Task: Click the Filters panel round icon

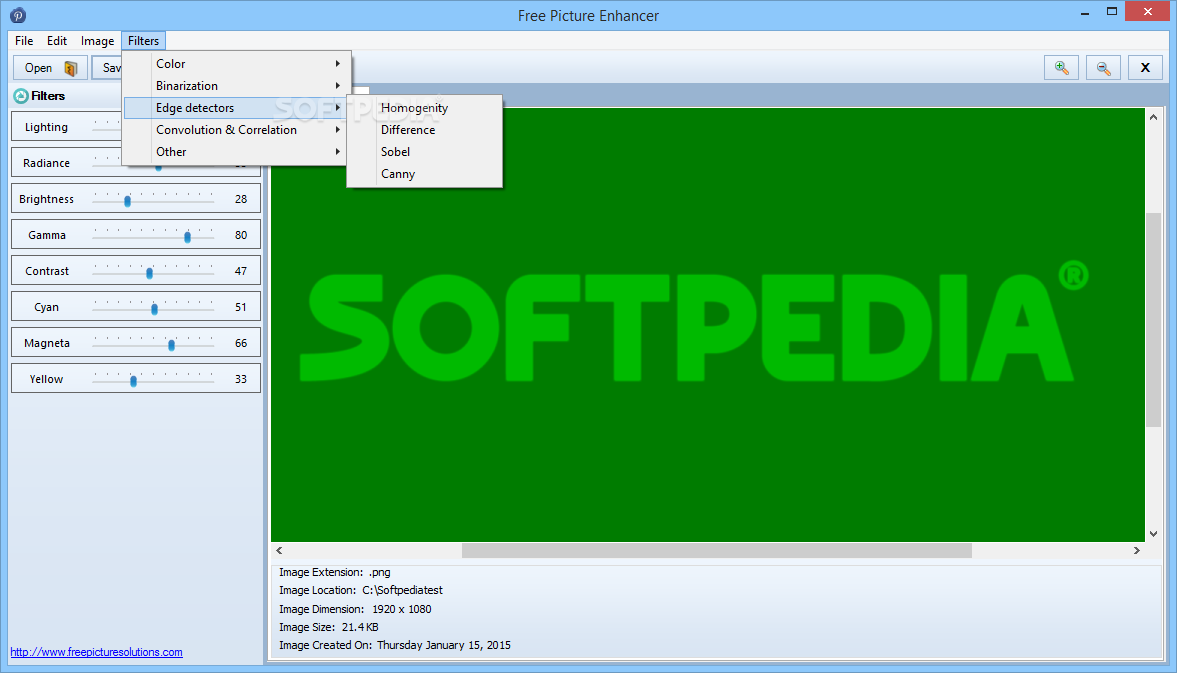Action: (x=21, y=96)
